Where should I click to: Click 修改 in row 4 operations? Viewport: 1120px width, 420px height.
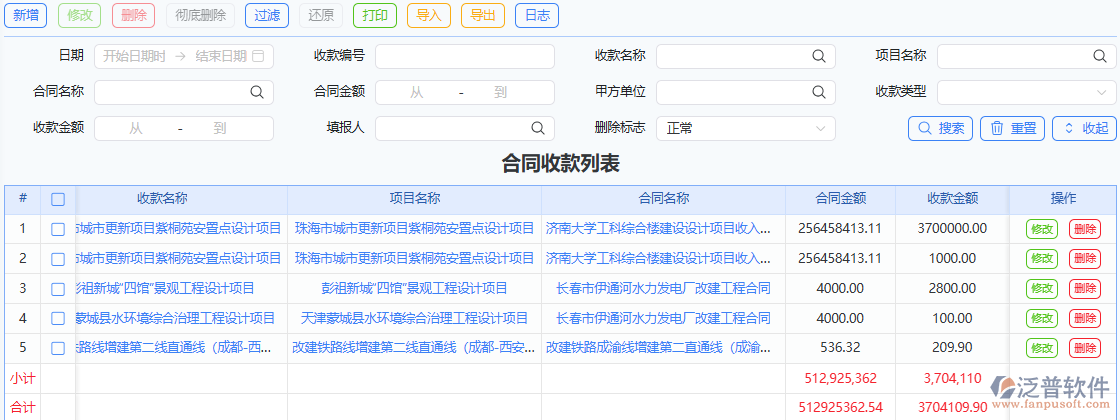[x=1042, y=319]
